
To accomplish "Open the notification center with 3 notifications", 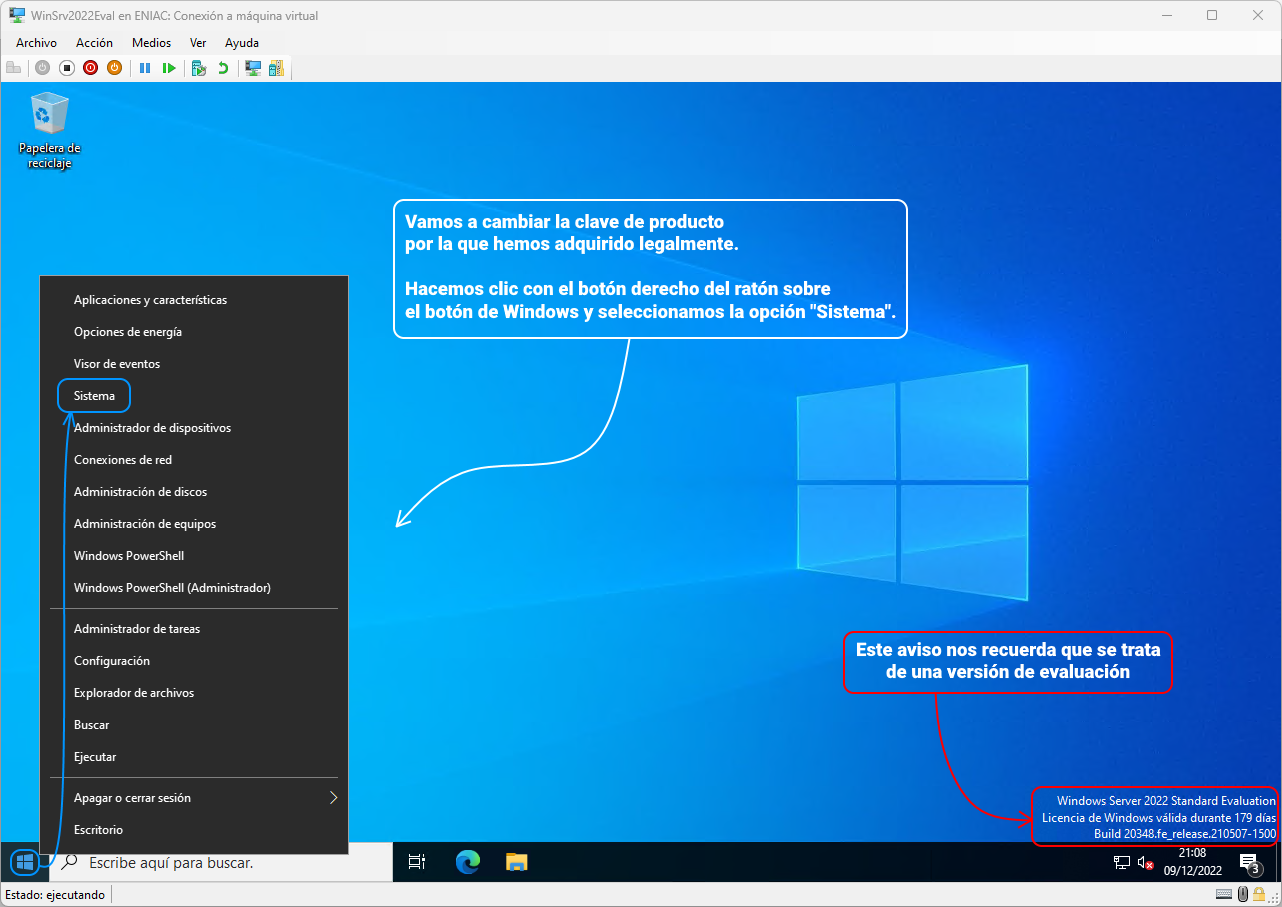I will tap(1249, 863).
